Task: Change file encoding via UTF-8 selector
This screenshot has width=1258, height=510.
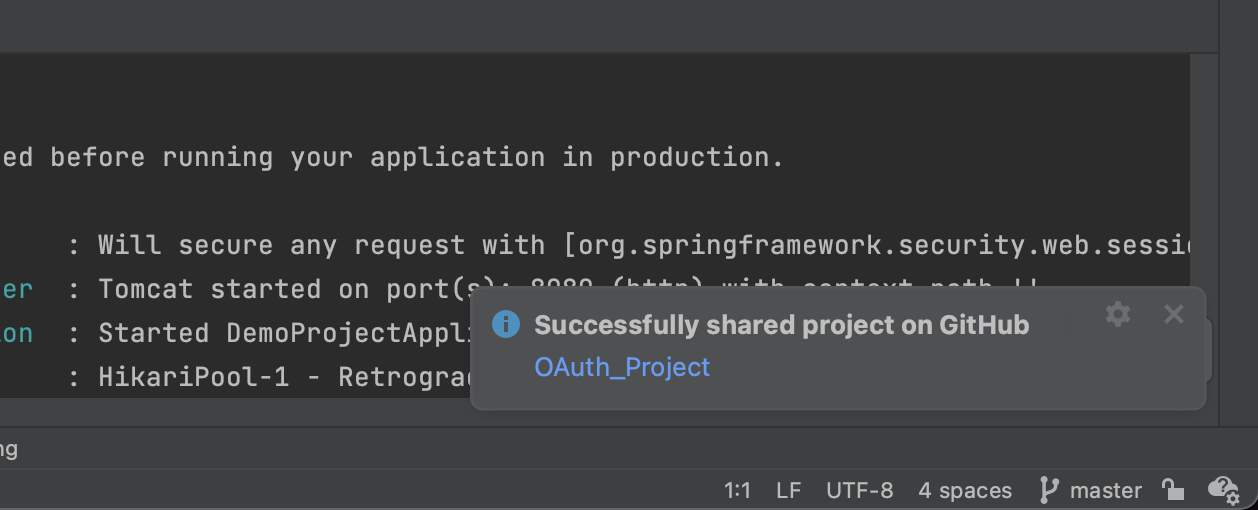Action: coord(860,490)
